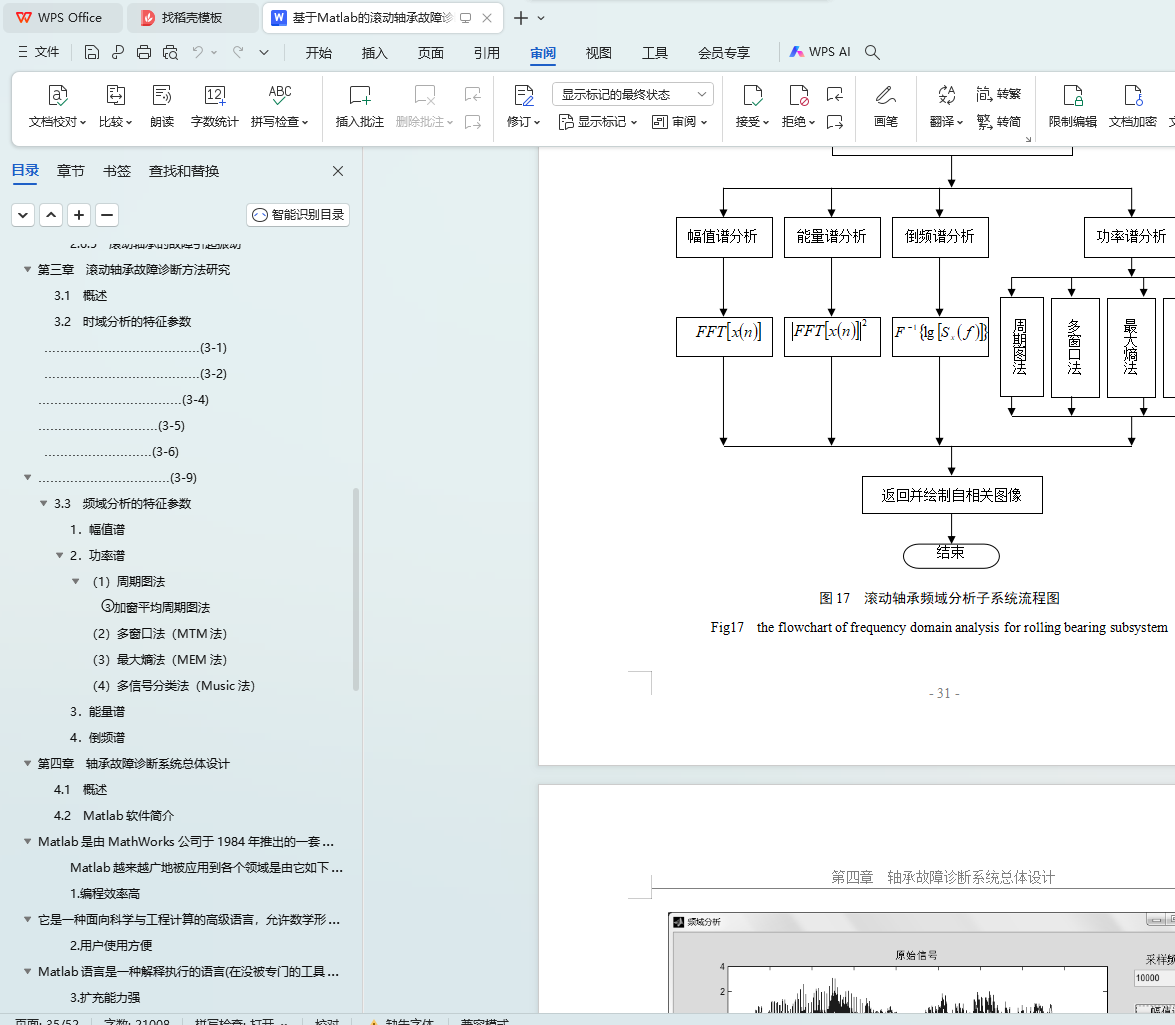Click plus button to promote outline level

79,215
